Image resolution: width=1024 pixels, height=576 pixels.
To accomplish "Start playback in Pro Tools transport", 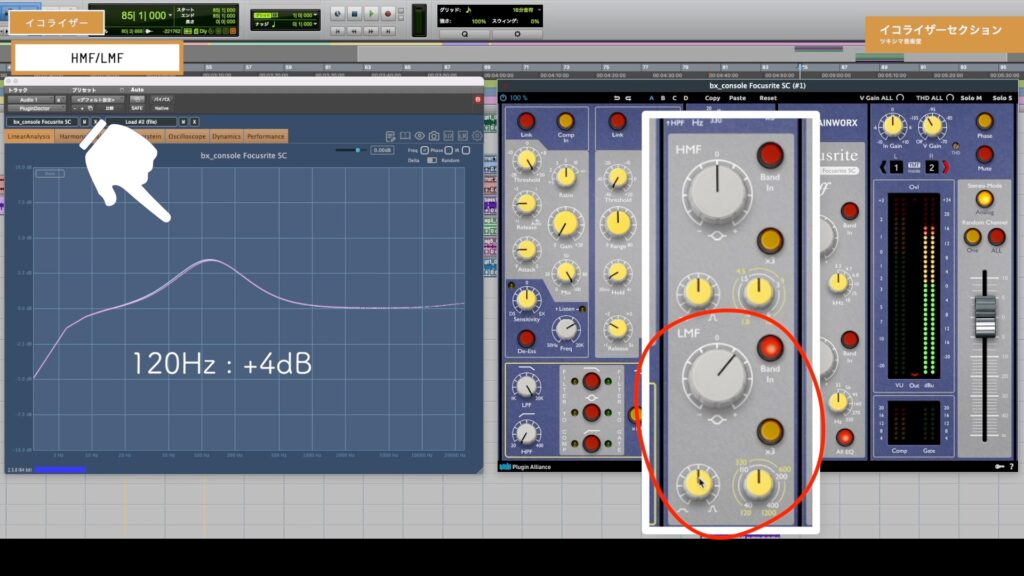I will click(x=371, y=14).
